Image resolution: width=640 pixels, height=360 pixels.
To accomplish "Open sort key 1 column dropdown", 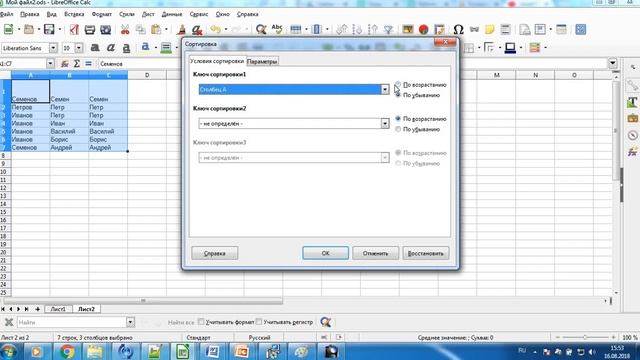I will [384, 89].
